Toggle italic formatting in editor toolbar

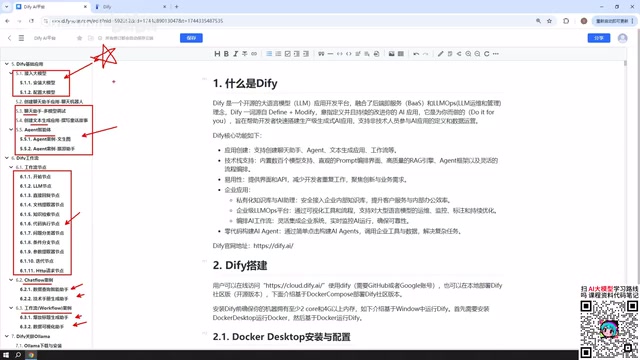[236, 54]
